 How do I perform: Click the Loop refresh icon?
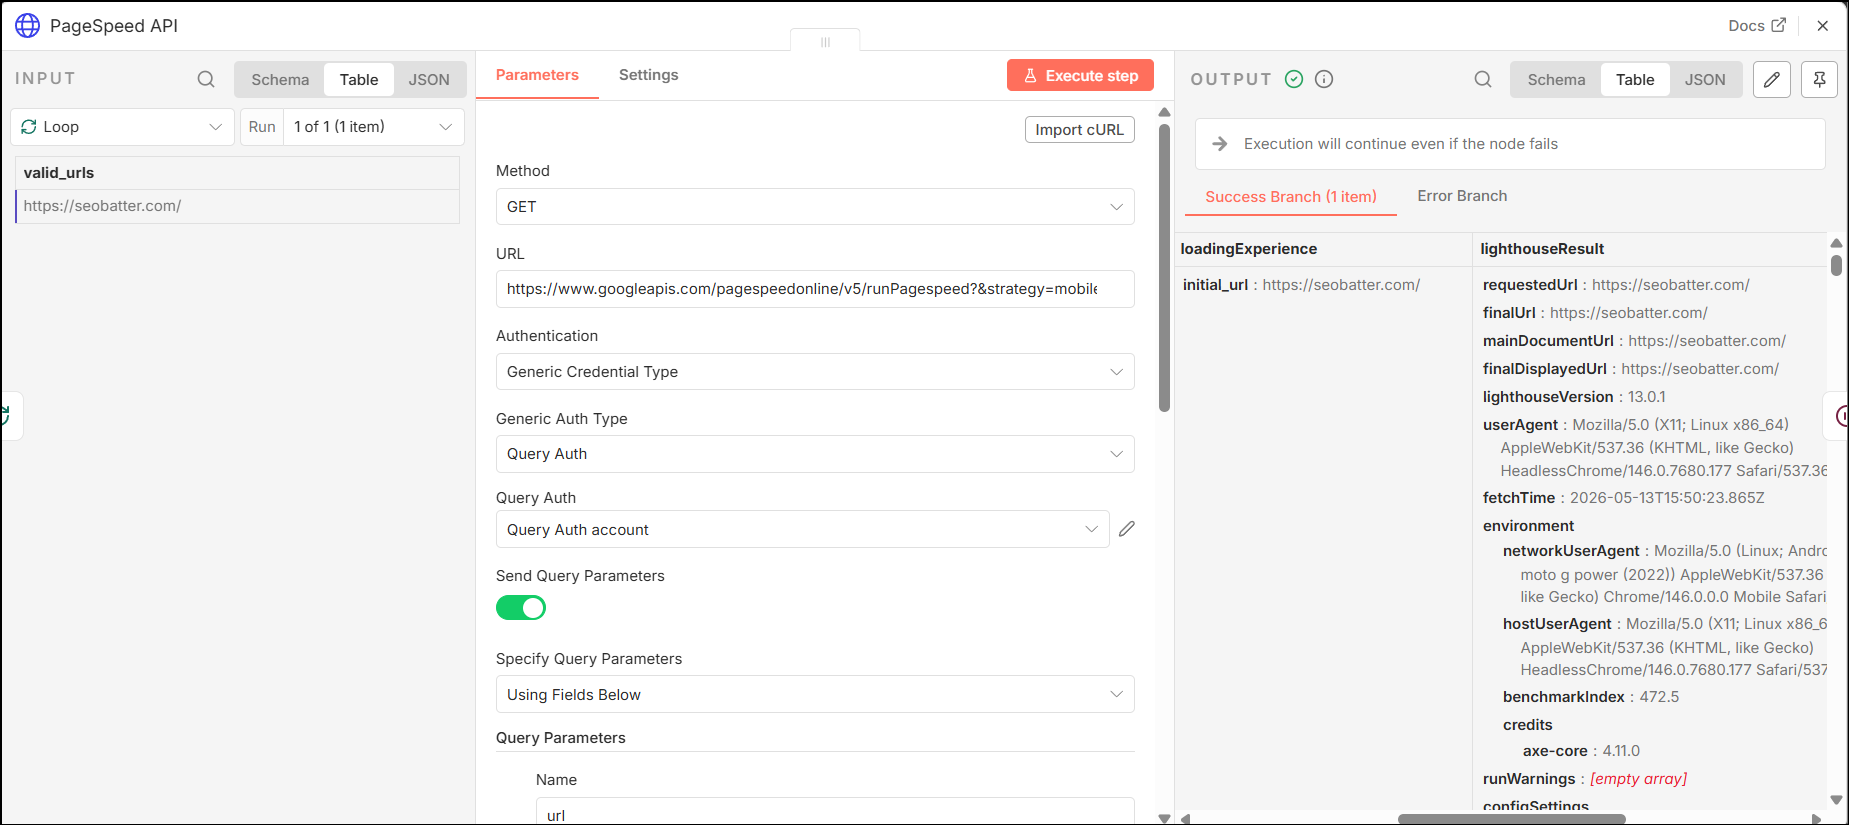29,127
